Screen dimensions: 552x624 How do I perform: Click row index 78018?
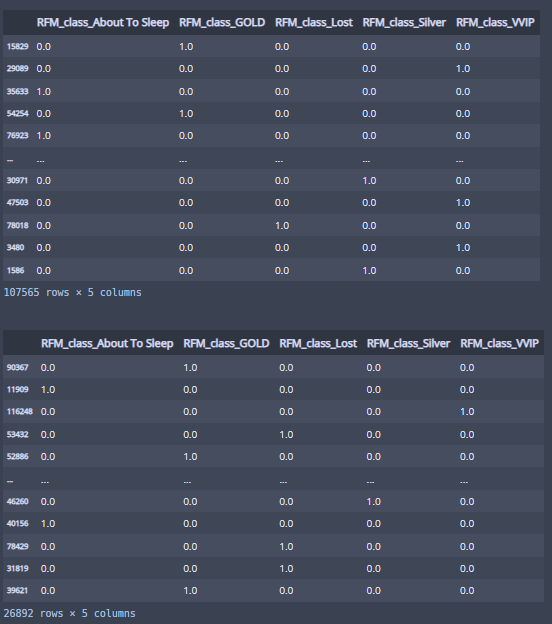coord(18,226)
